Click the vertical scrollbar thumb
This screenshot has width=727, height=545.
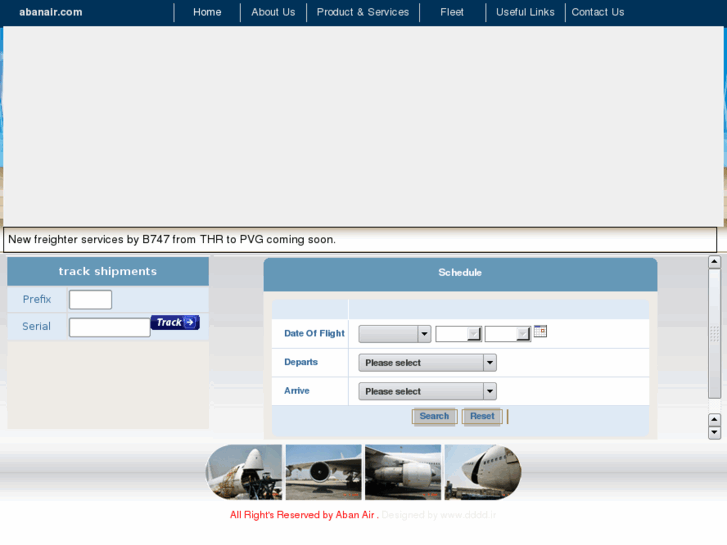(714, 333)
